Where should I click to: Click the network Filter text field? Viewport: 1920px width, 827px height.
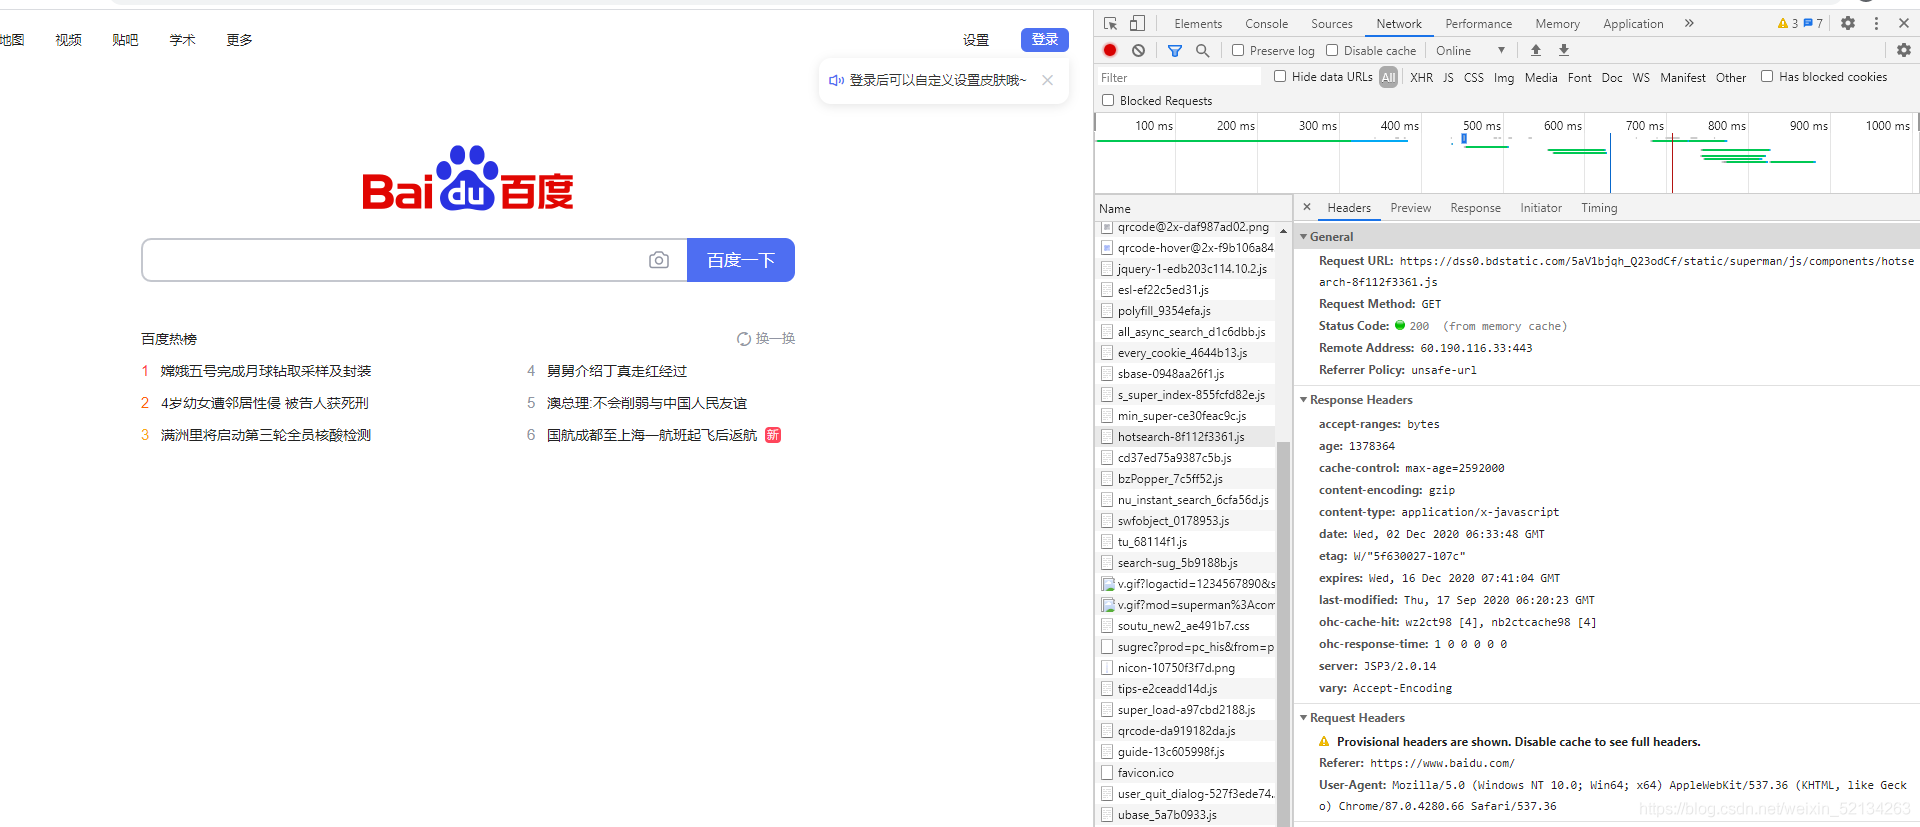1178,77
